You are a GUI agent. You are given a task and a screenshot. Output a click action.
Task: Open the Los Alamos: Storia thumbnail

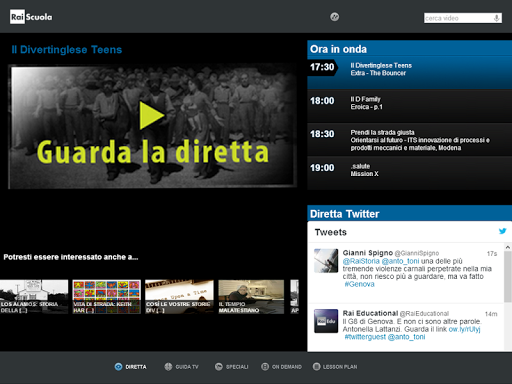(34, 297)
